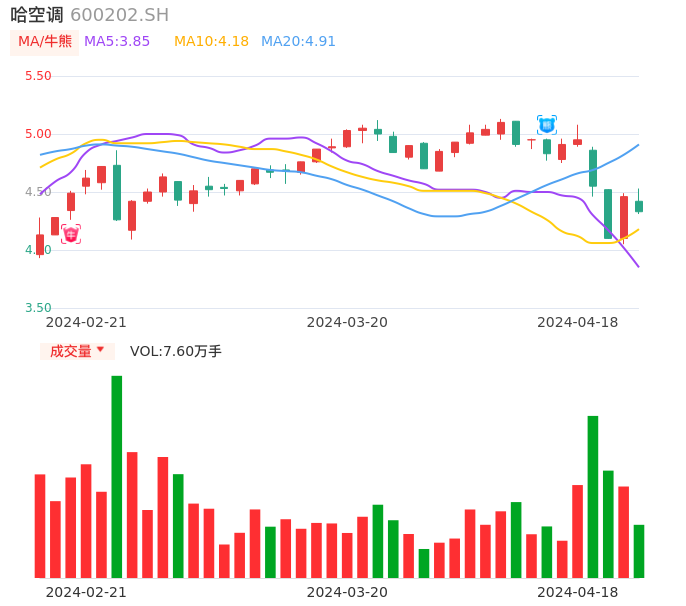Click the bull market marker icon
Screen dimensions: 686x606
(x=71, y=234)
